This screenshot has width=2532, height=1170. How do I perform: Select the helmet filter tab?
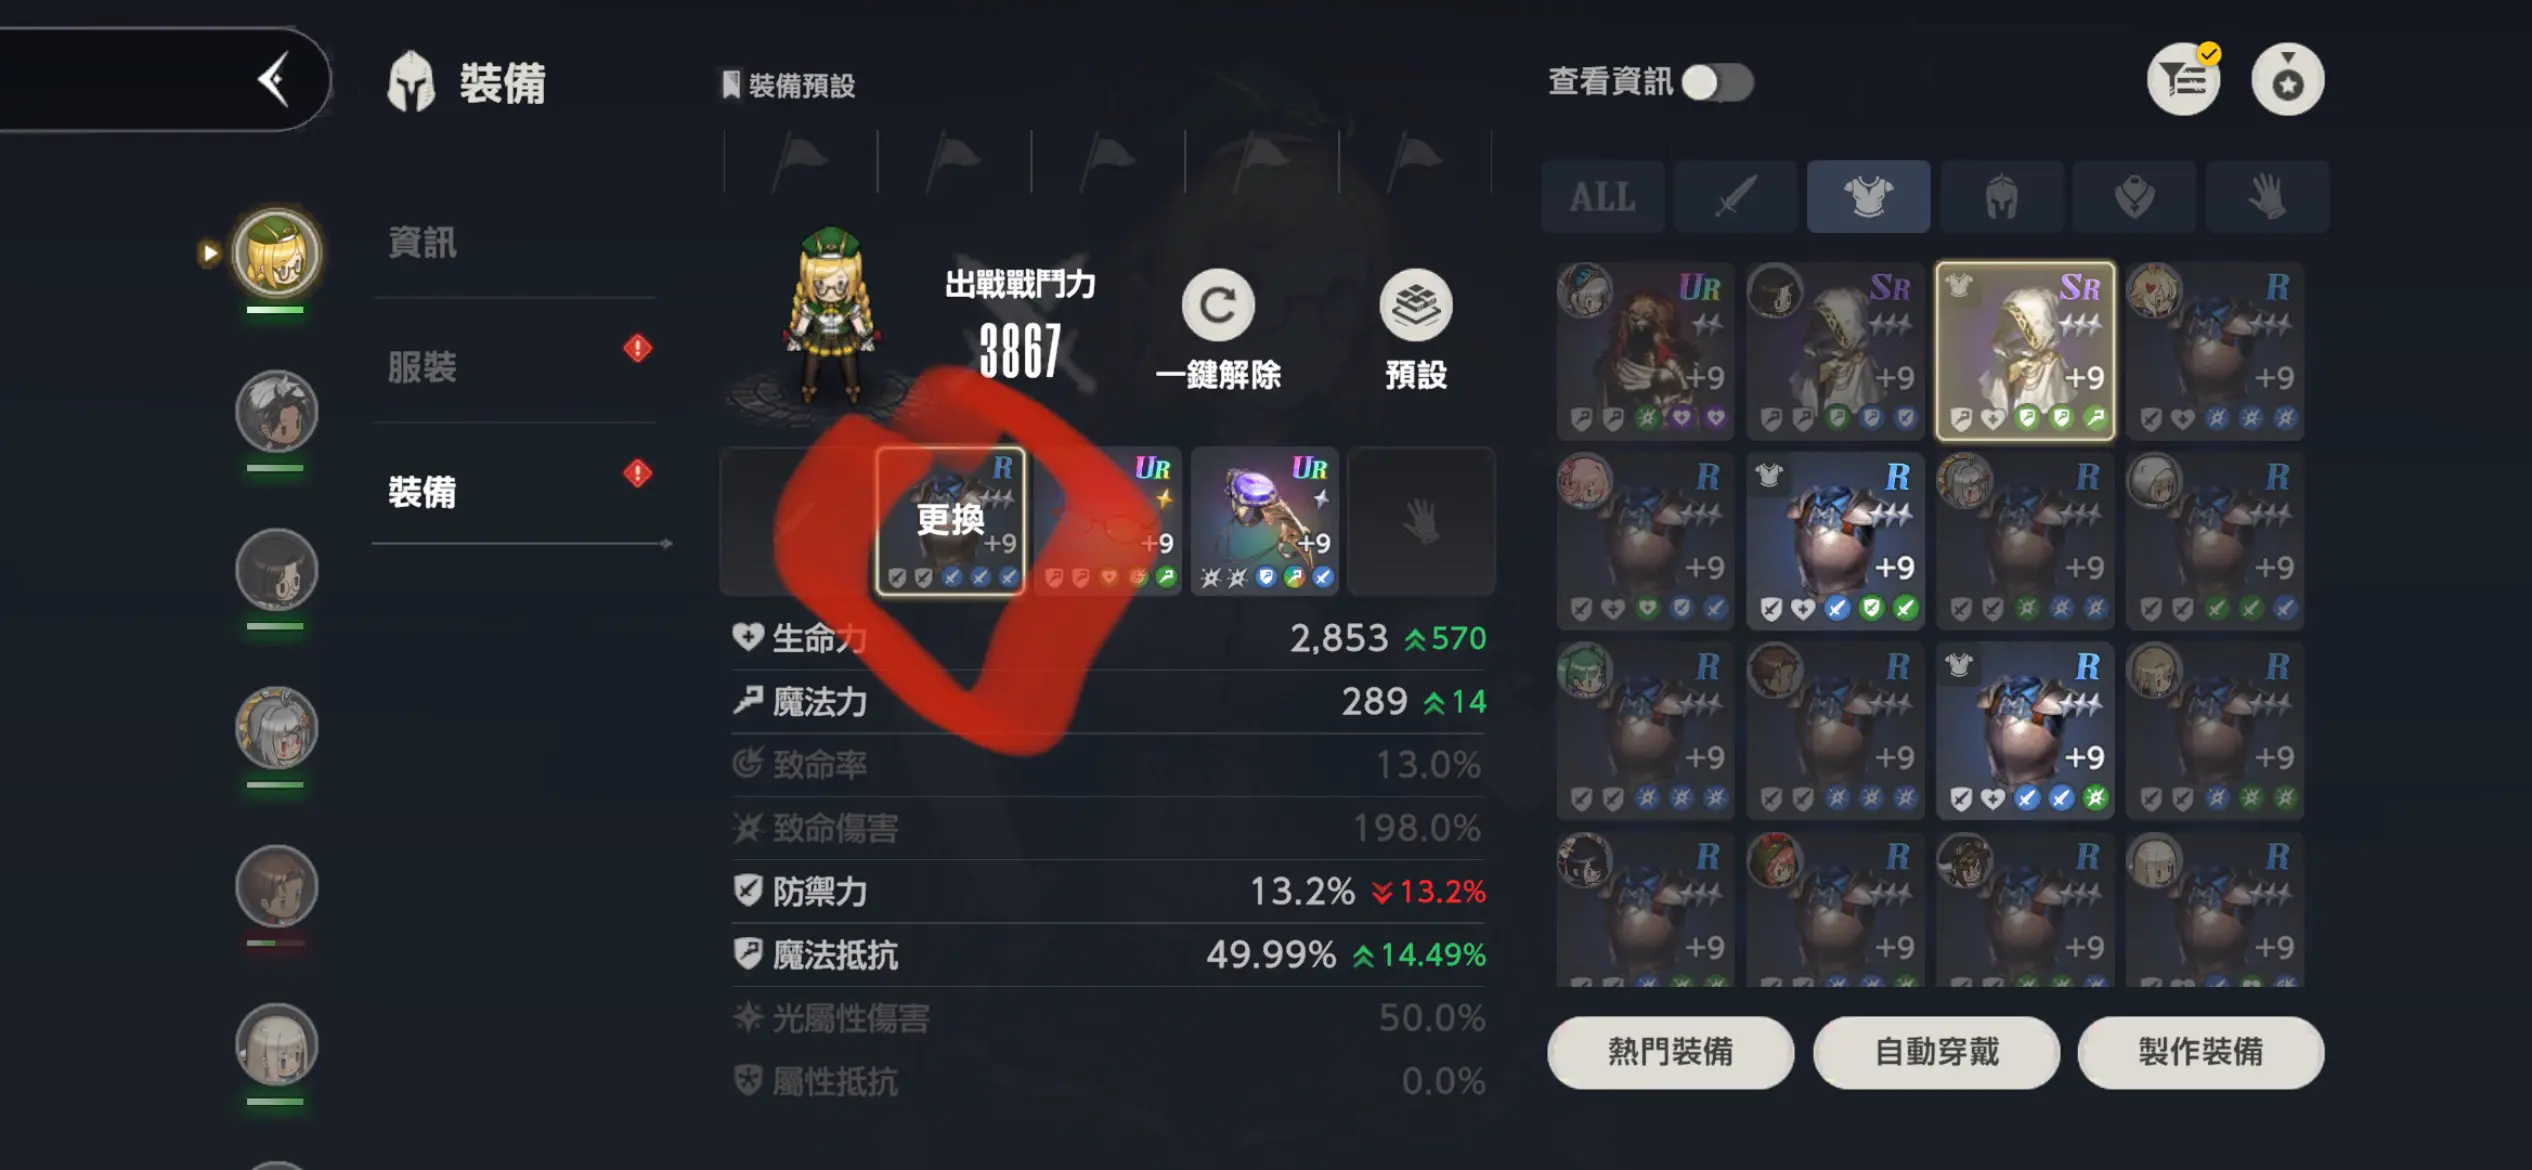coord(2001,196)
